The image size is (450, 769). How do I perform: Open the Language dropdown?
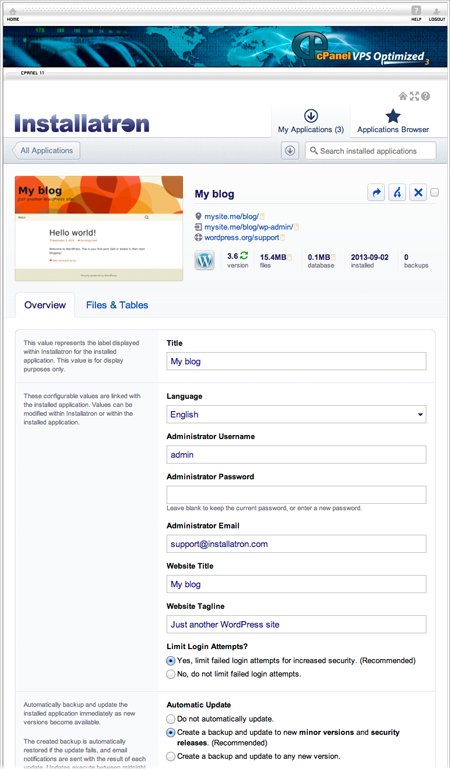296,414
